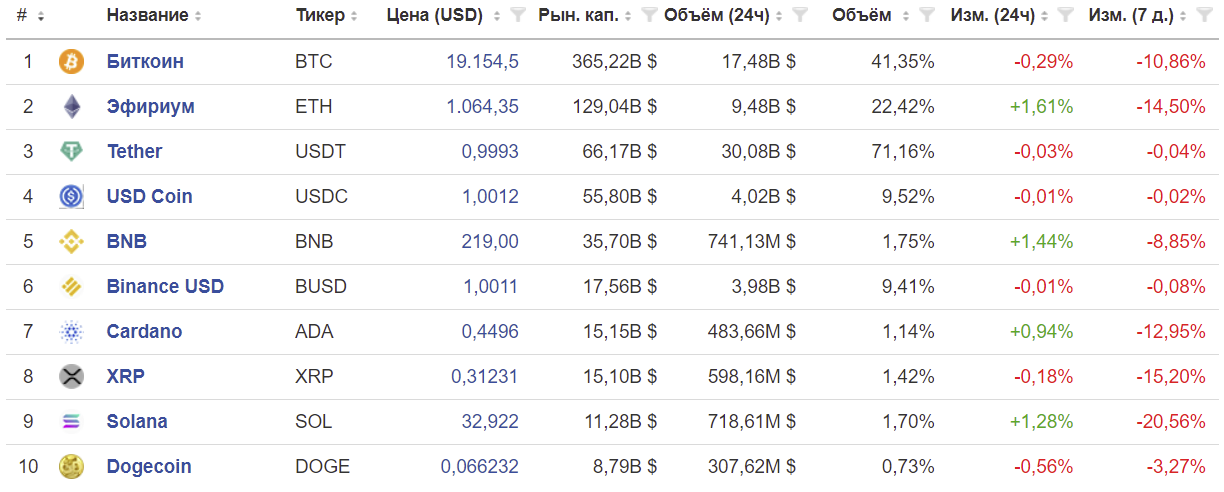This screenshot has width=1224, height=492.
Task: Click the Ethereum diamond logo icon
Action: tap(72, 107)
